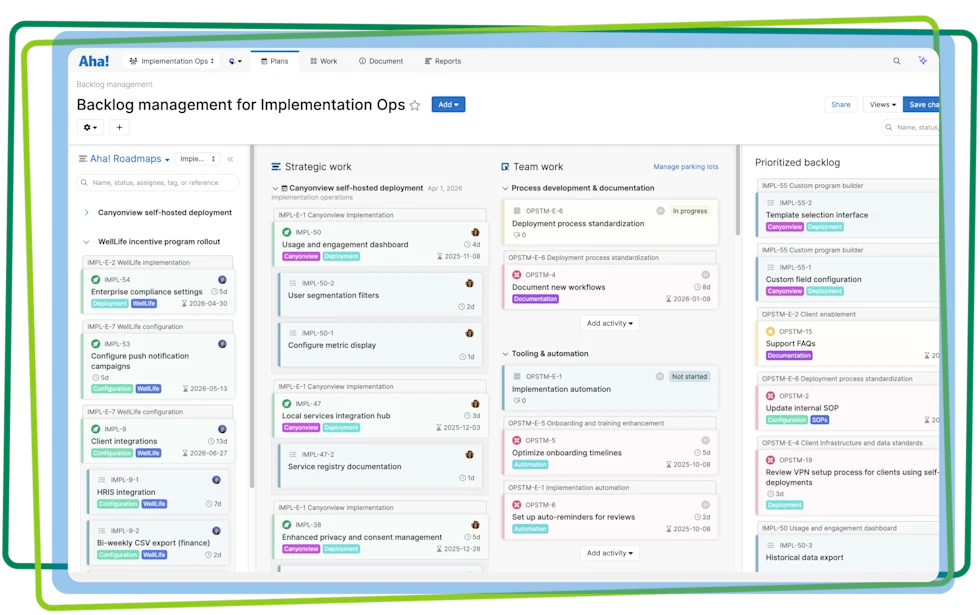Image resolution: width=980 pixels, height=615 pixels.
Task: Switch to the Plans tab
Action: coord(274,61)
